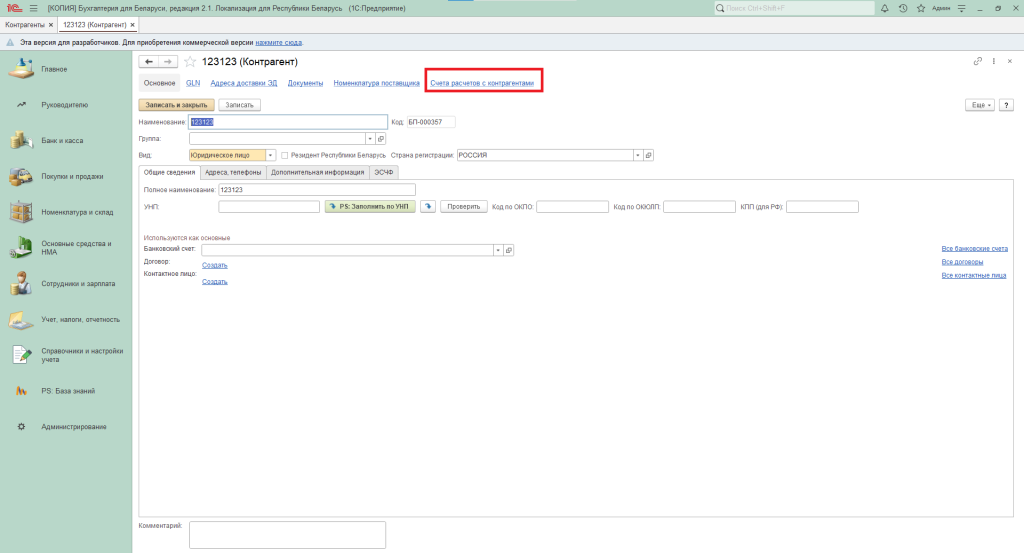Open the history clock icon
This screenshot has height=553, width=1024.
[x=903, y=8]
